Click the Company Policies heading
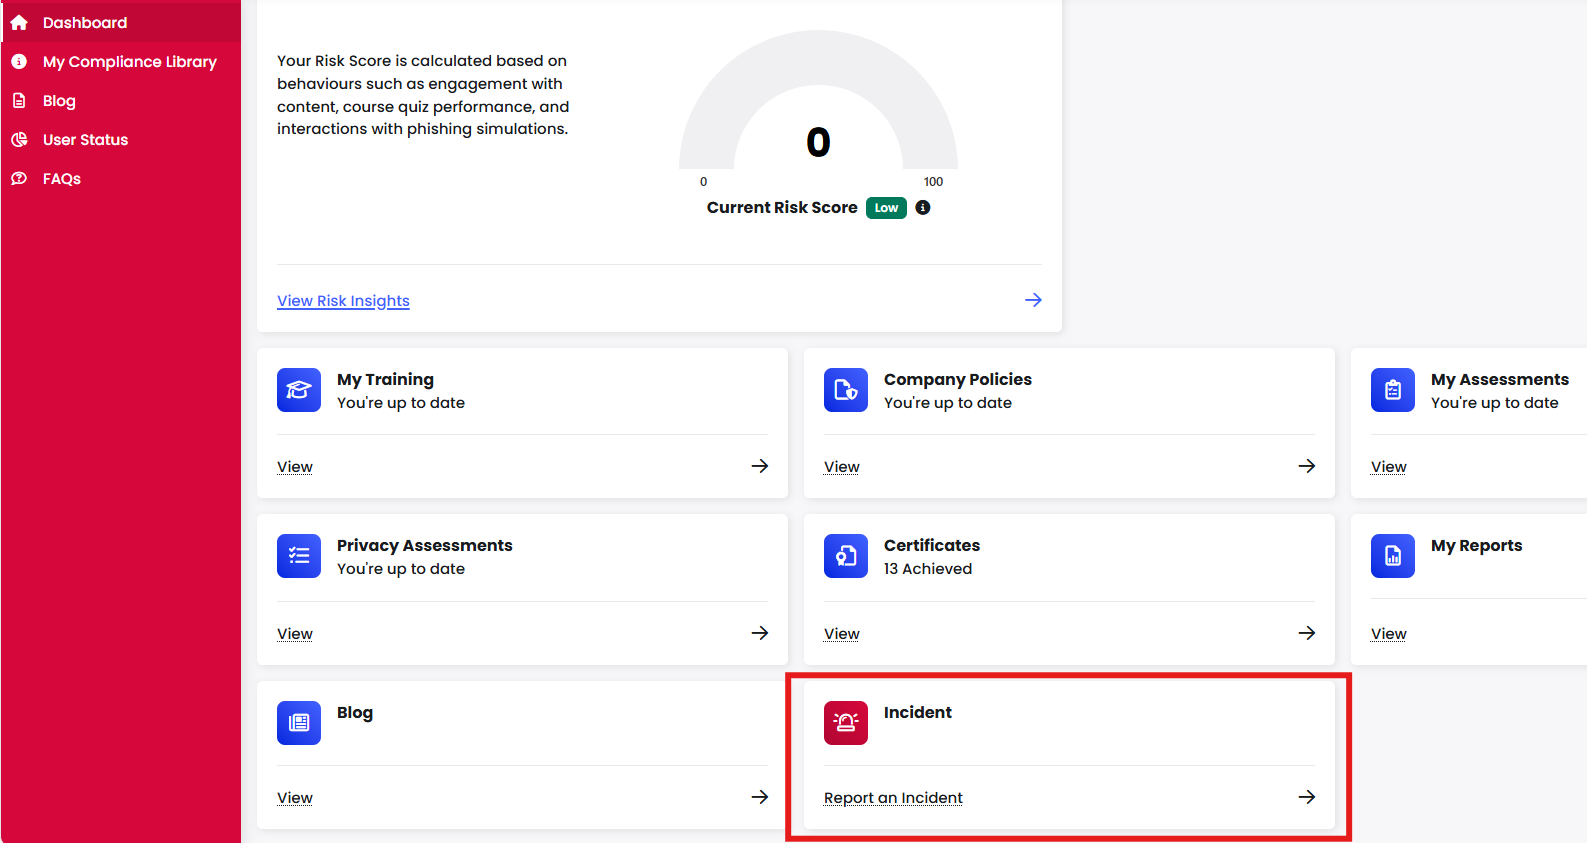1587x843 pixels. [958, 380]
